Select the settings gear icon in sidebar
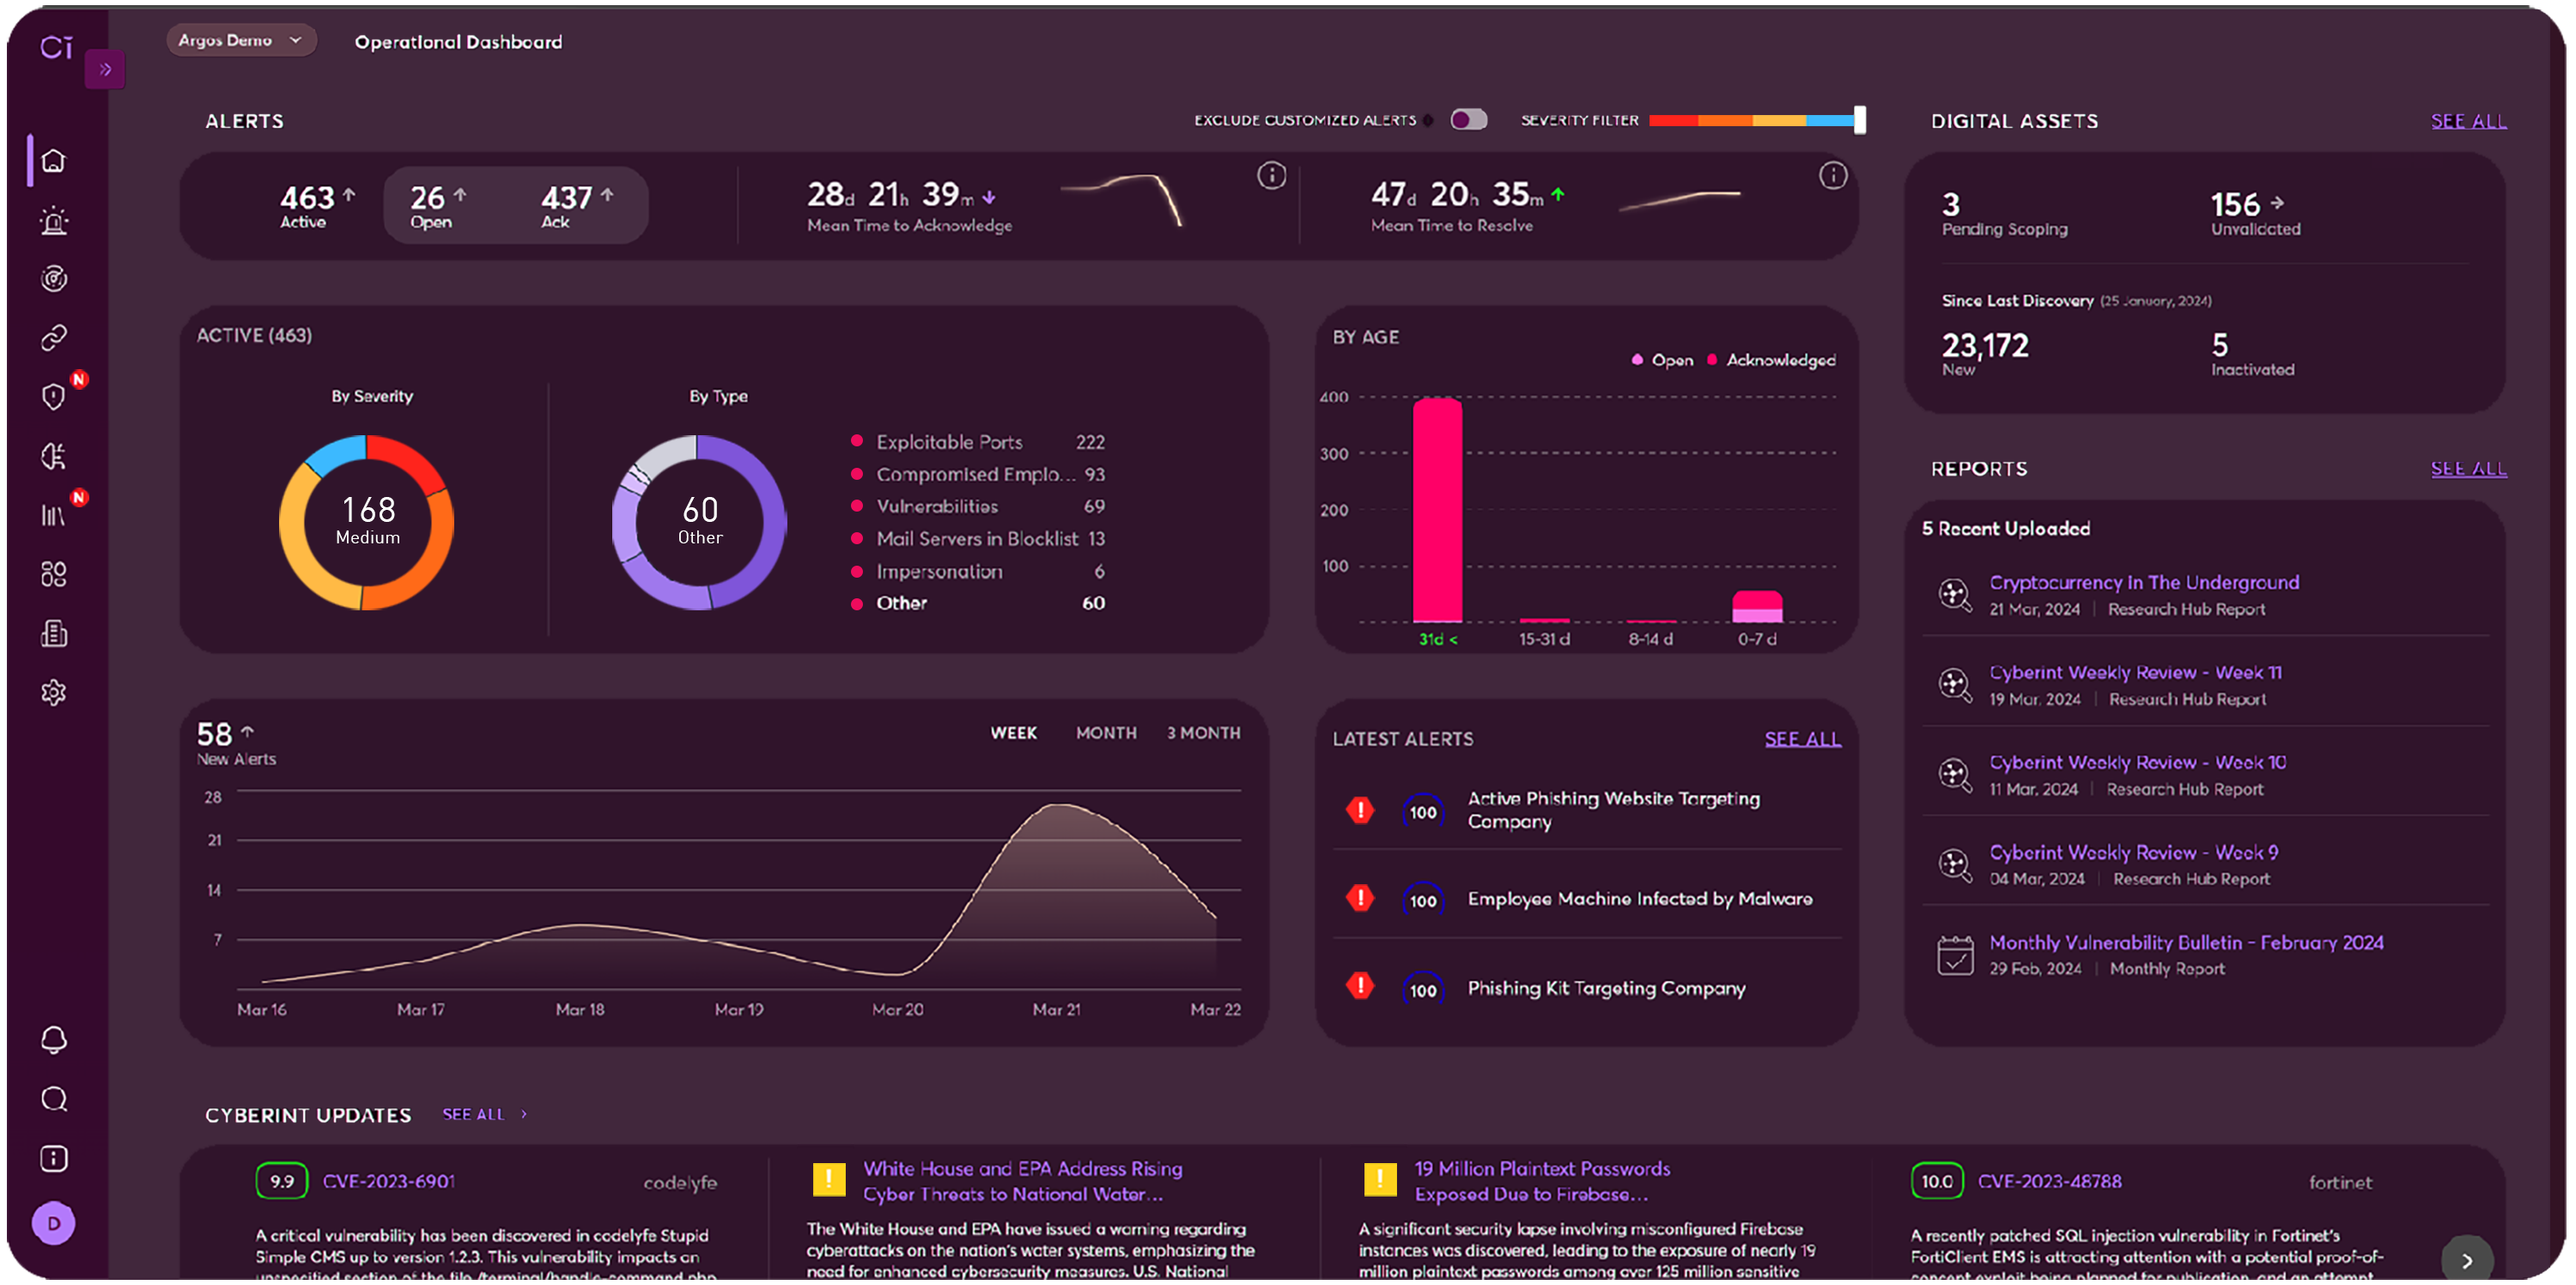 click(x=54, y=692)
